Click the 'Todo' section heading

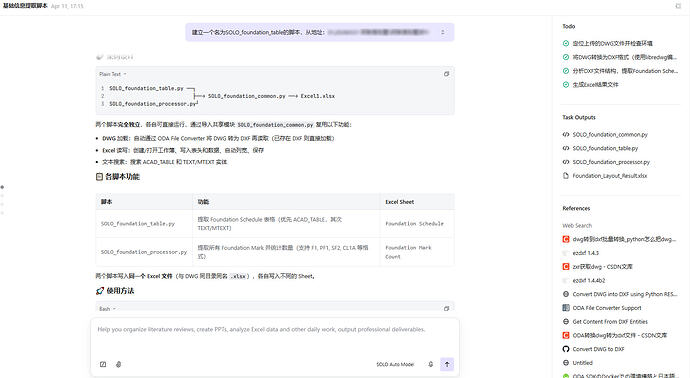click(569, 26)
